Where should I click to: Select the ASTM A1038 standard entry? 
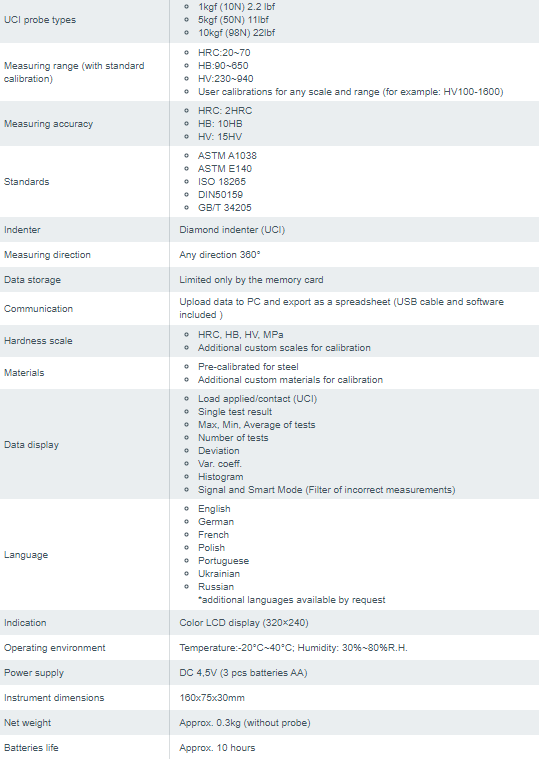tap(227, 156)
